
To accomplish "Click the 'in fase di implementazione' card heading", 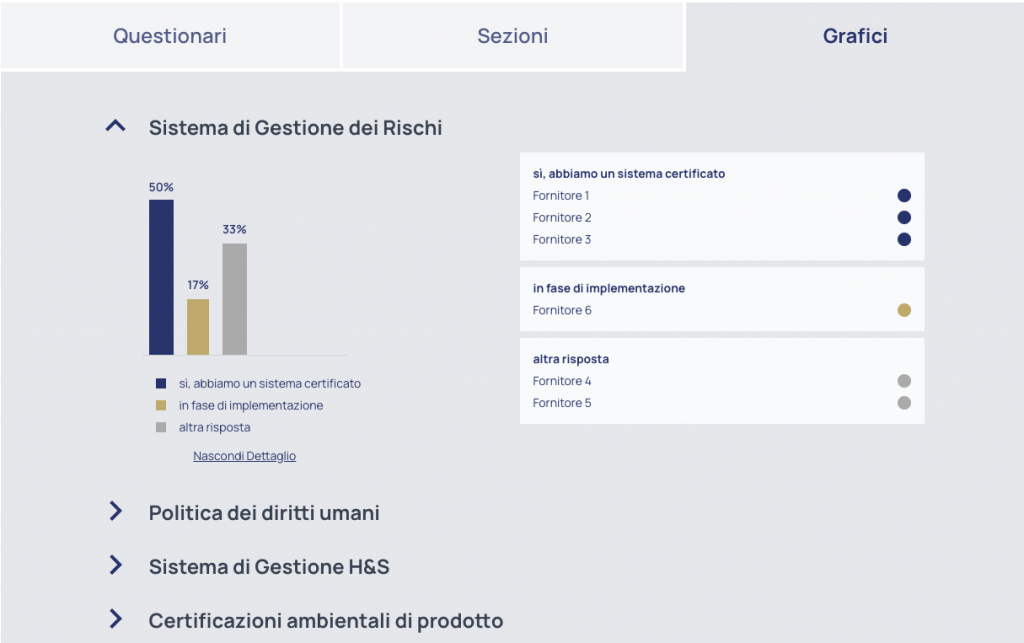I will pyautogui.click(x=609, y=288).
